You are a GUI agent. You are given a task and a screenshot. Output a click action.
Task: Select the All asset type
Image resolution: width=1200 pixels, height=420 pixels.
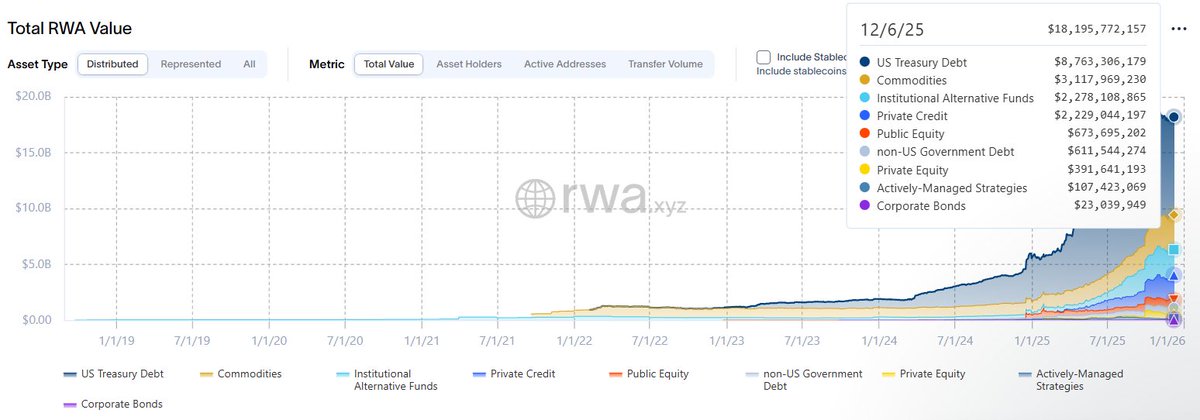point(249,64)
